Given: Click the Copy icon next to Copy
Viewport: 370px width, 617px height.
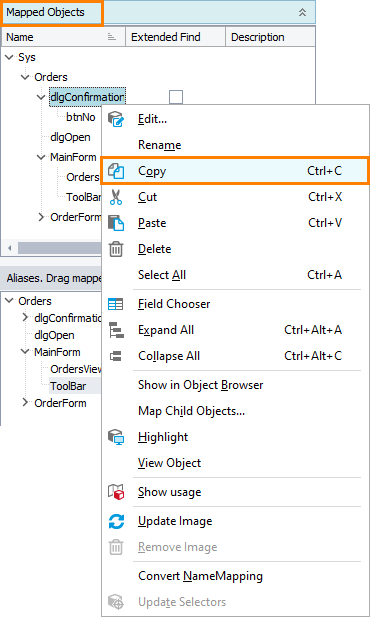Looking at the screenshot, I should [x=116, y=171].
